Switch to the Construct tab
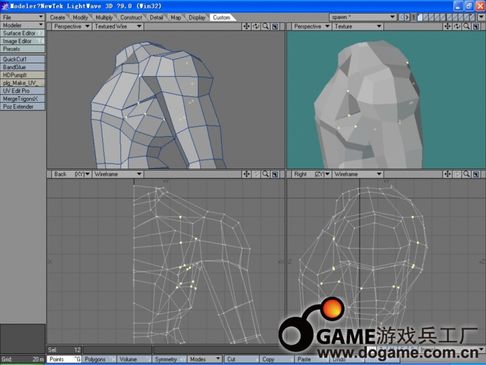Image resolution: width=486 pixels, height=365 pixels. tap(131, 17)
